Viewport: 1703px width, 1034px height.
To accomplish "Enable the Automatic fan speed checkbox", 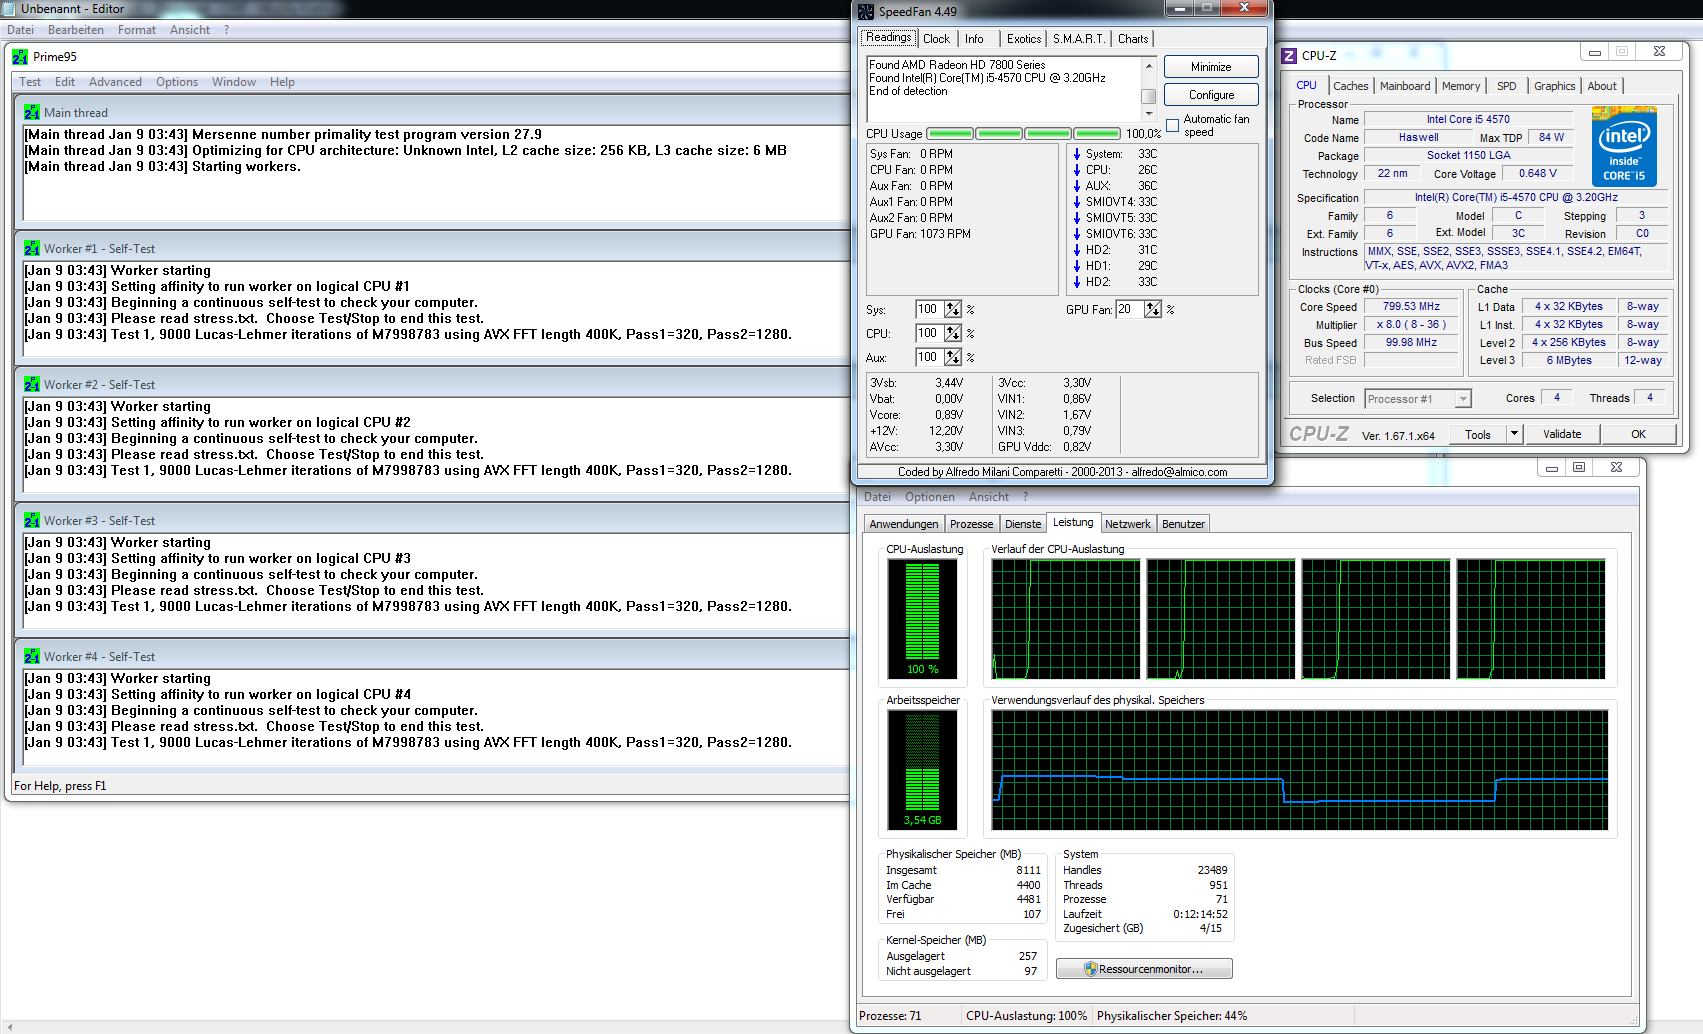I will pyautogui.click(x=1173, y=126).
